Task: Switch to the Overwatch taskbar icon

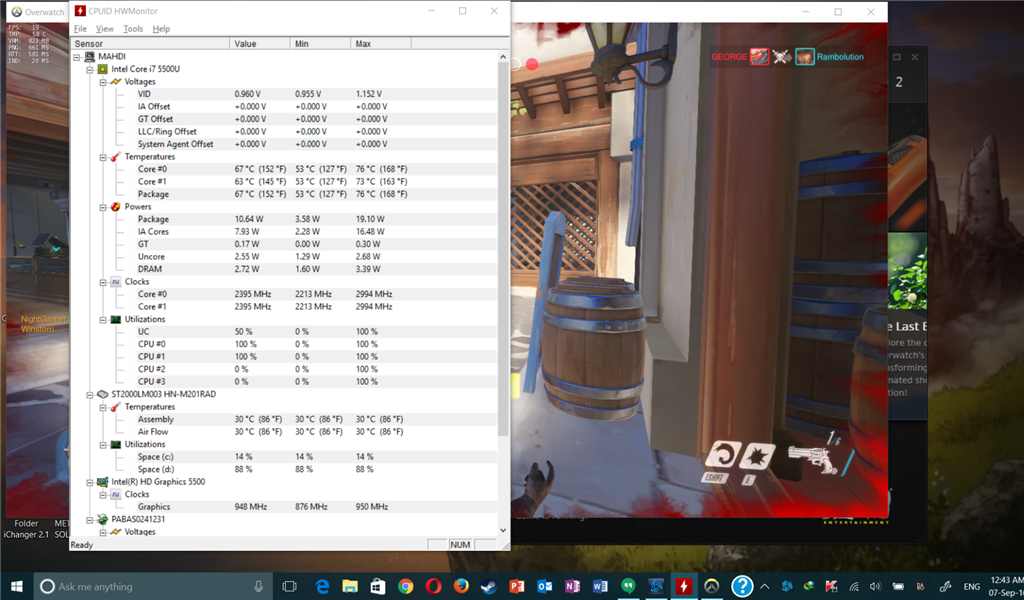Action: (712, 586)
